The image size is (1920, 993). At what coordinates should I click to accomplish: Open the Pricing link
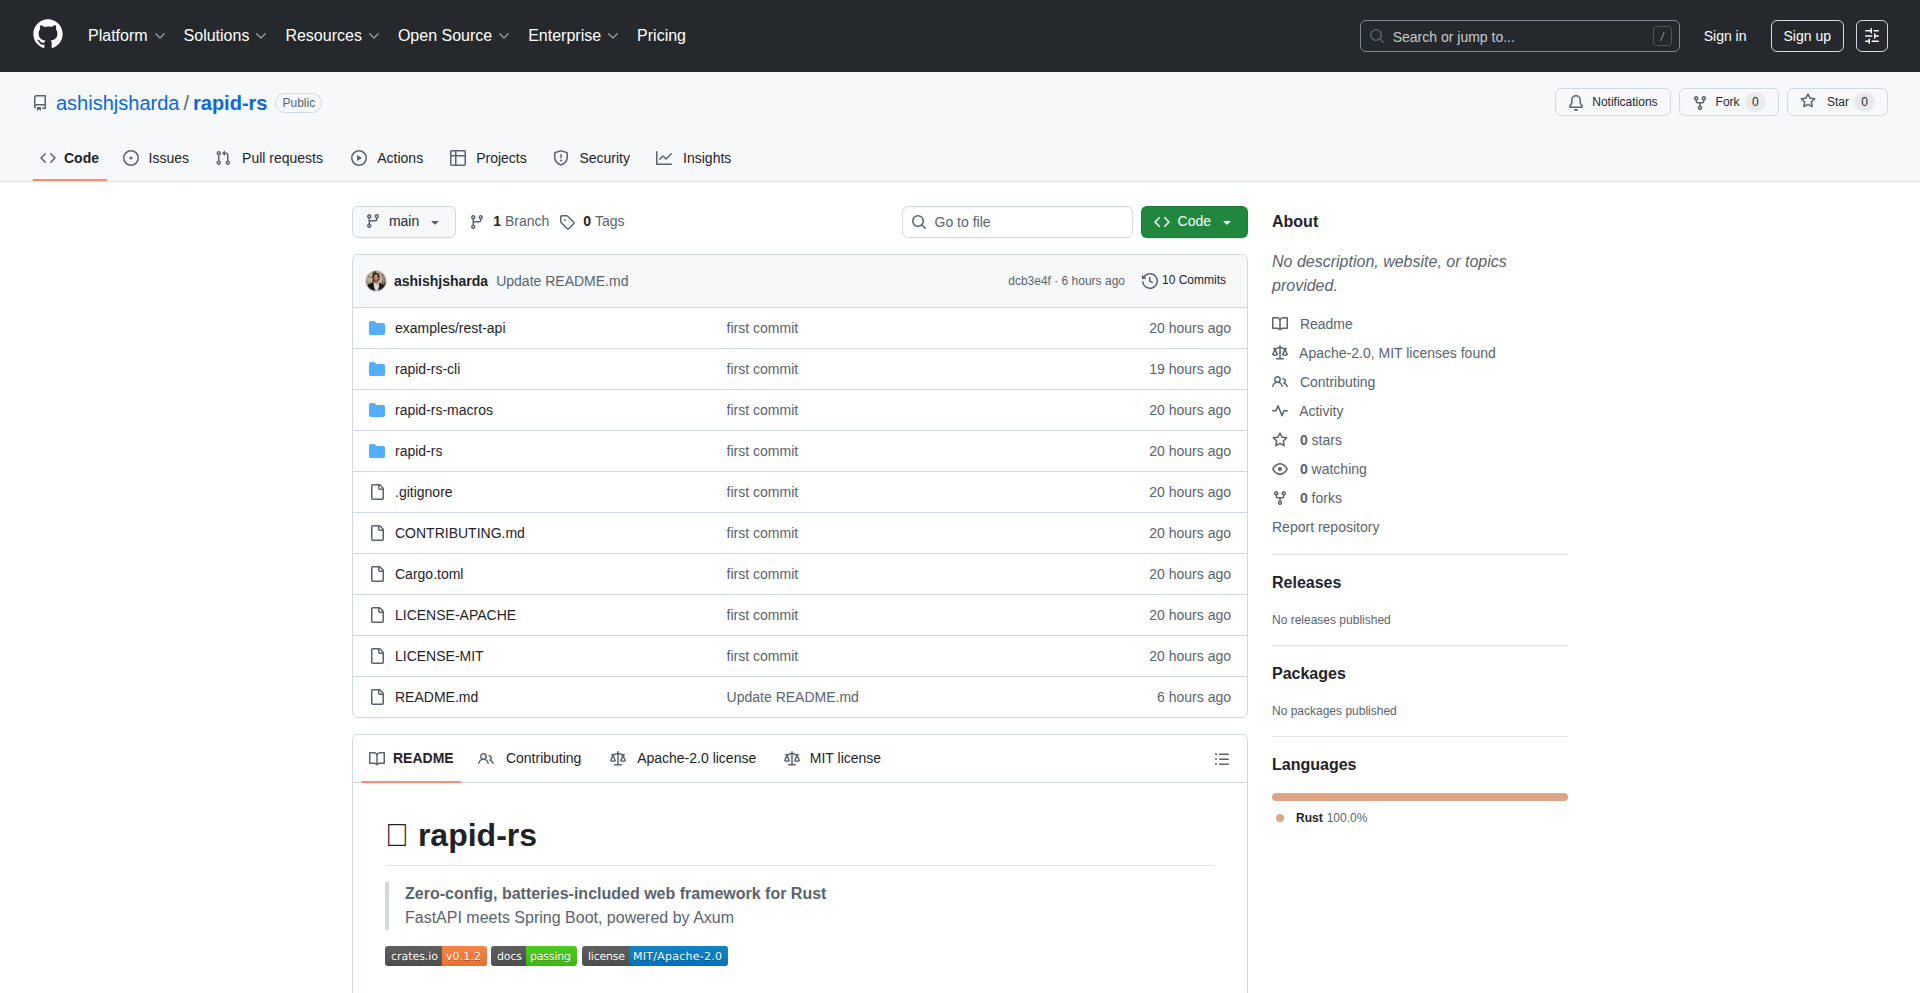pyautogui.click(x=661, y=35)
